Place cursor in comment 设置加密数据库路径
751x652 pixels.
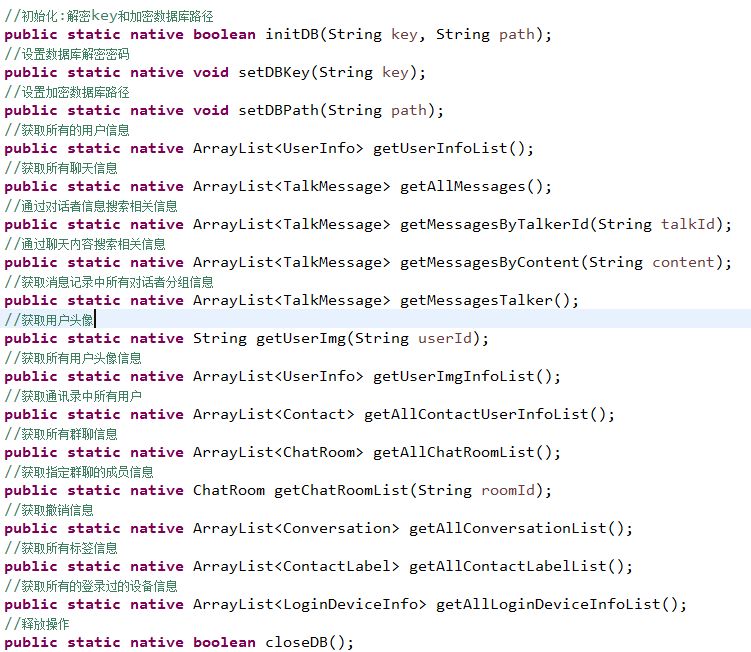(x=67, y=92)
